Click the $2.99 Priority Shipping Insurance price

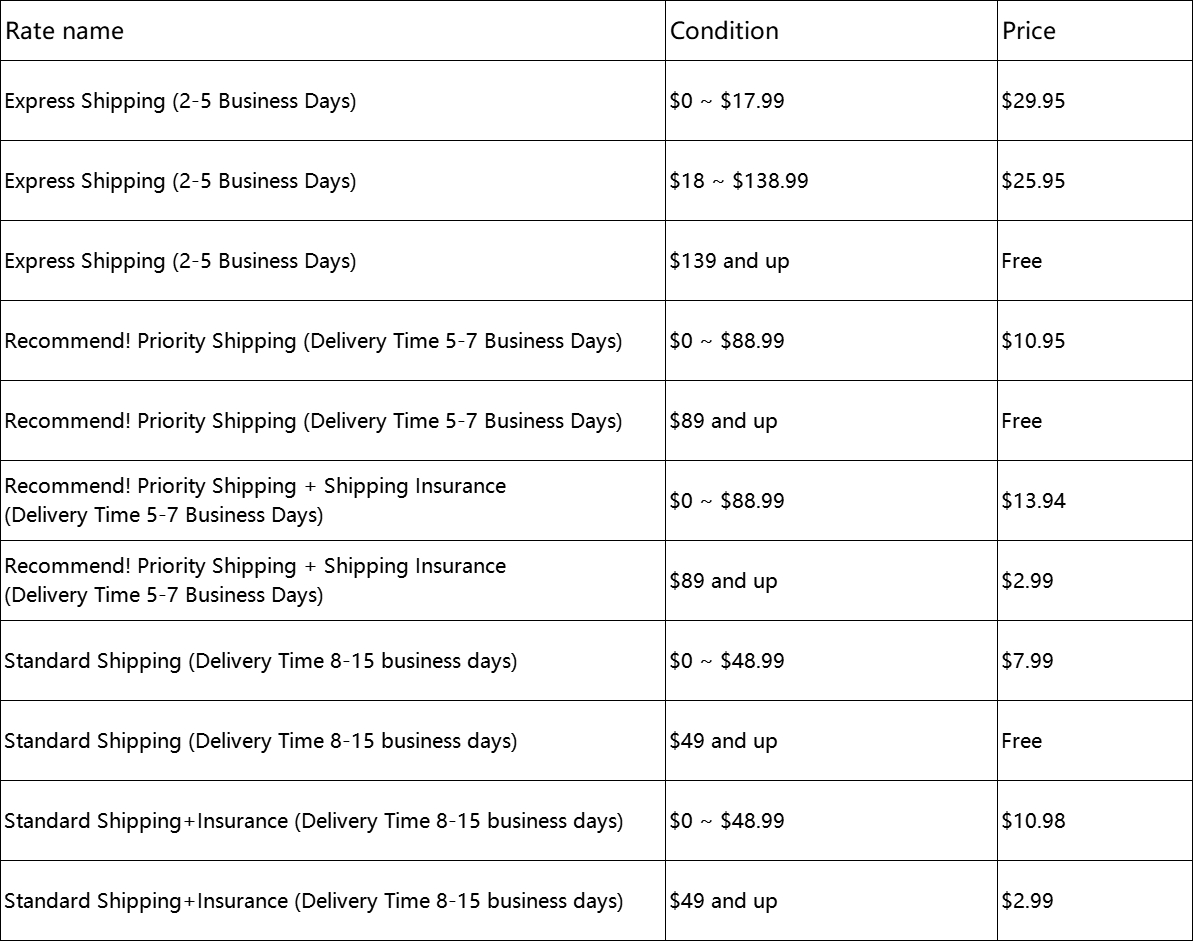pyautogui.click(x=1027, y=581)
